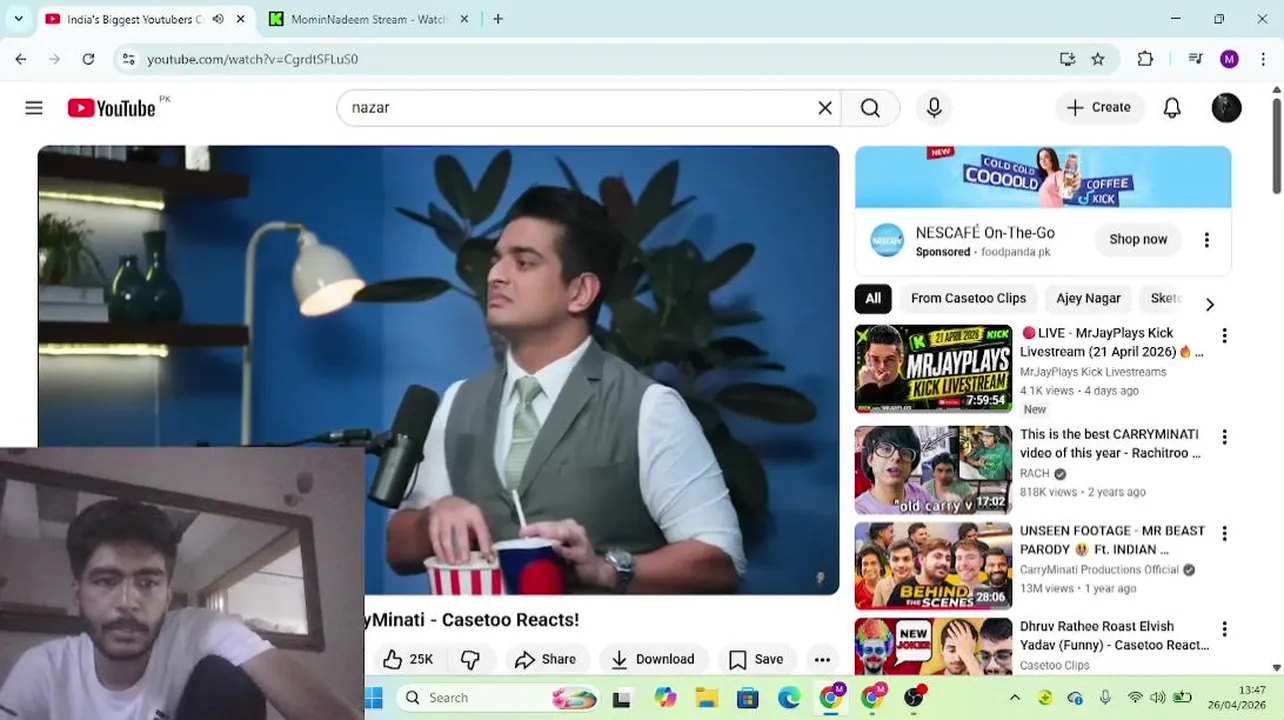Open the YouTube hamburger guide menu

(34, 108)
